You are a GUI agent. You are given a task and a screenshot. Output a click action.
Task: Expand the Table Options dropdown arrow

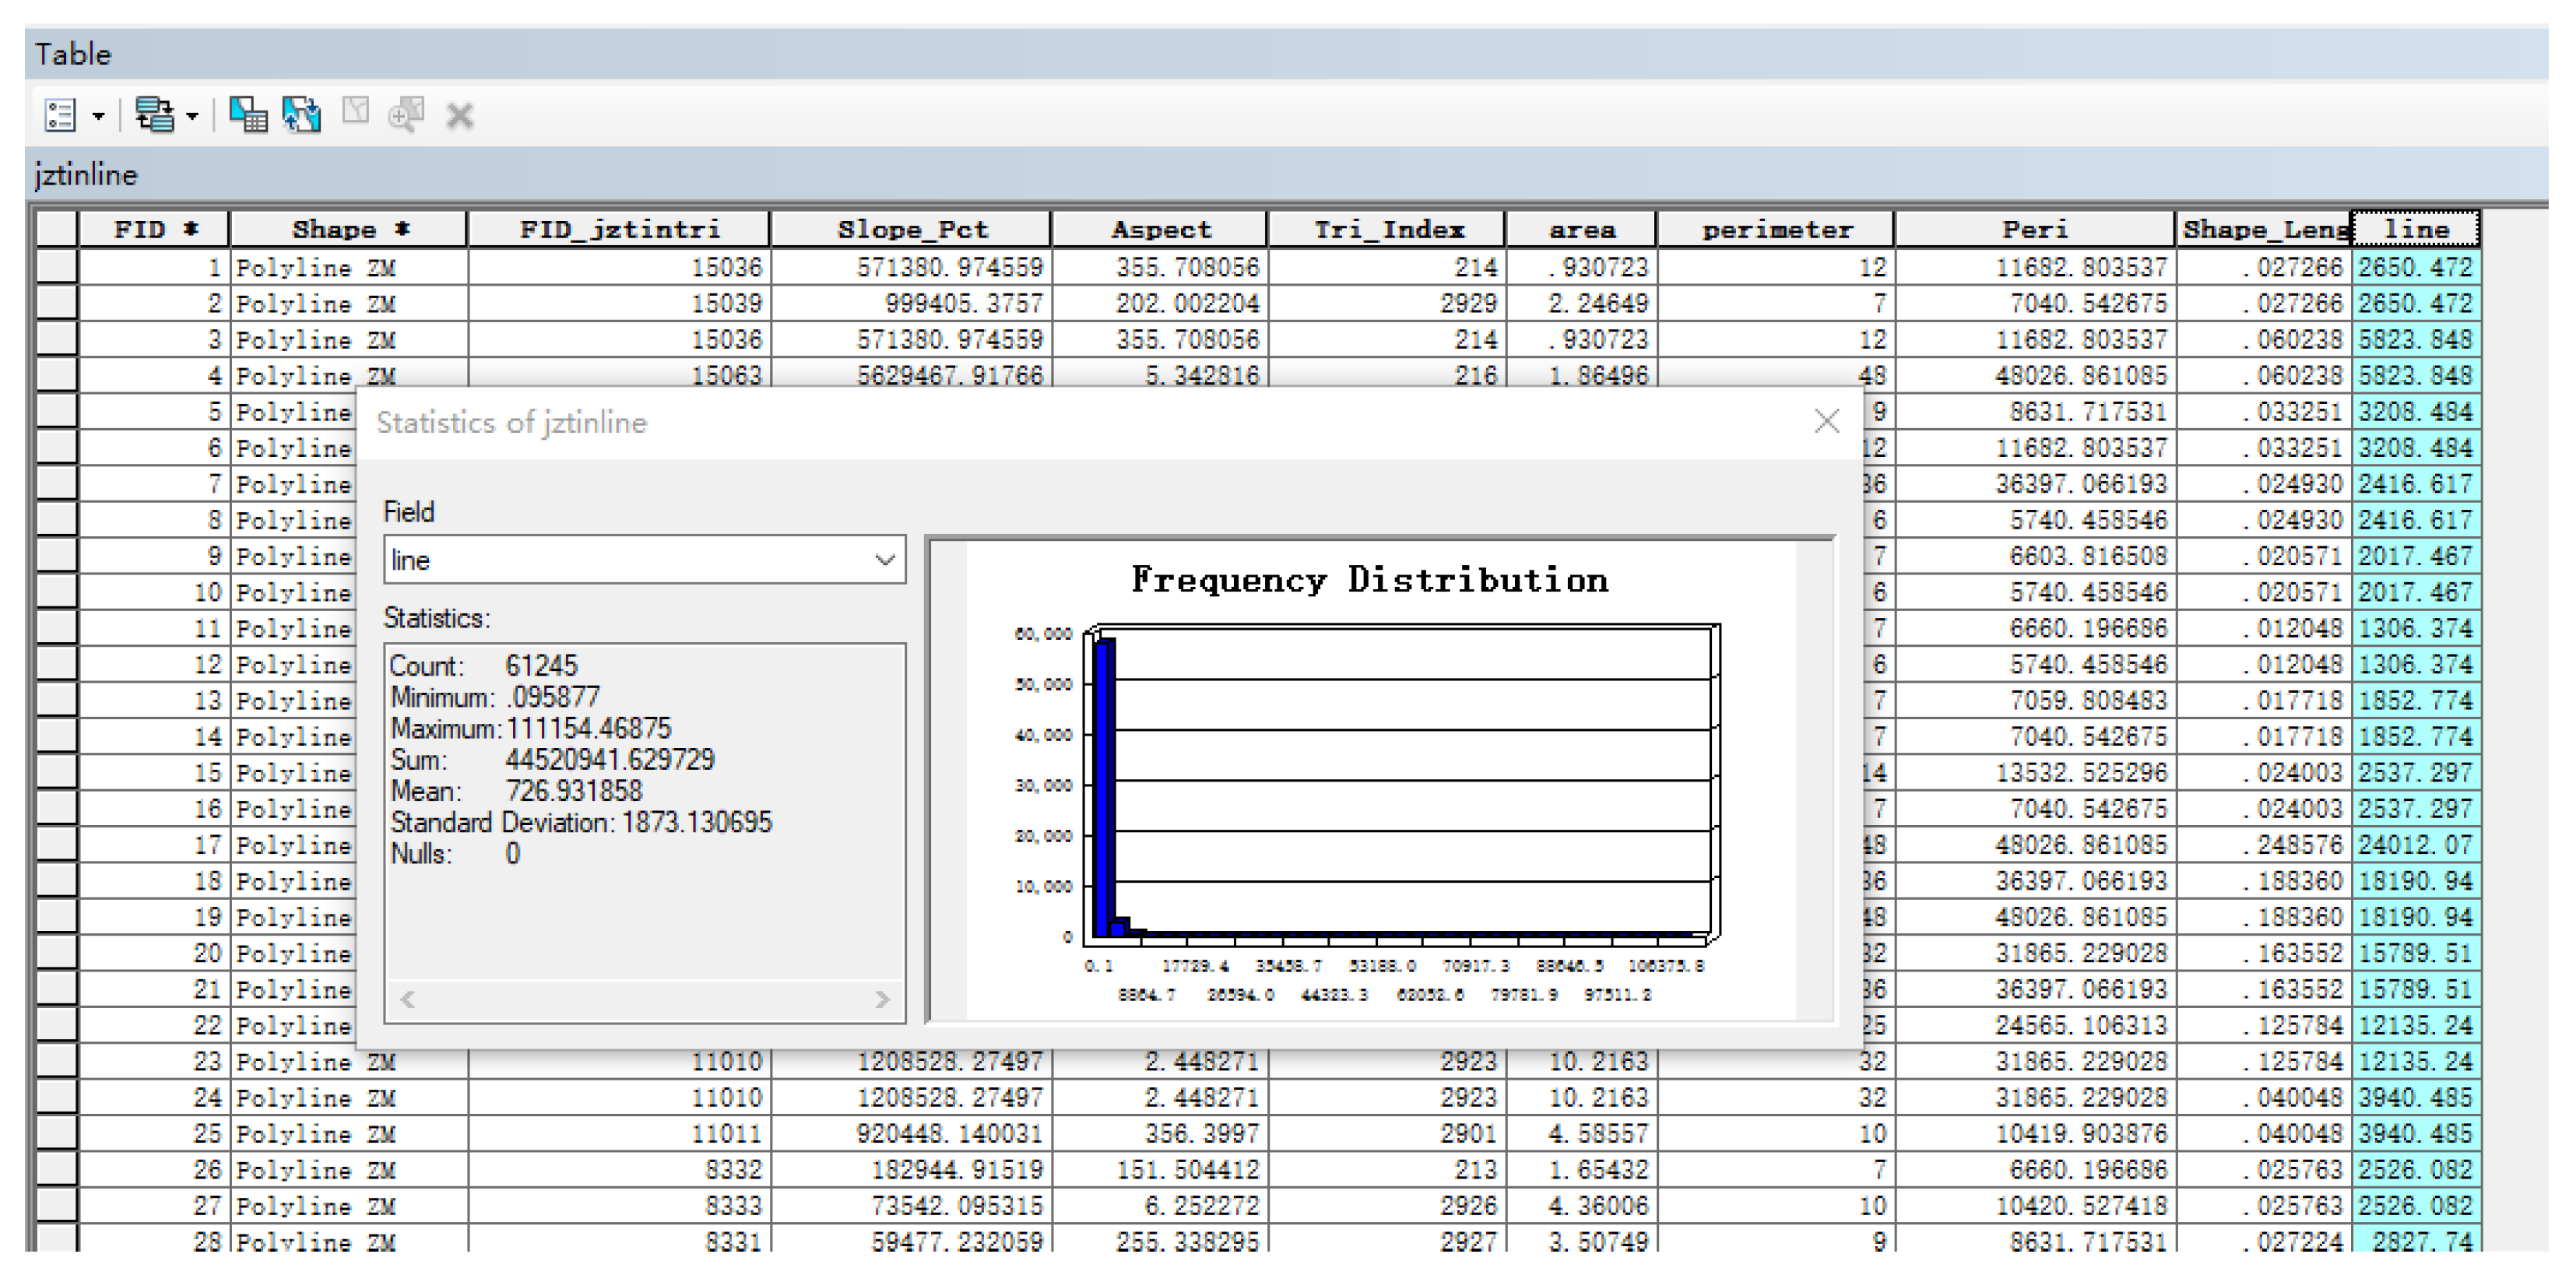[98, 116]
